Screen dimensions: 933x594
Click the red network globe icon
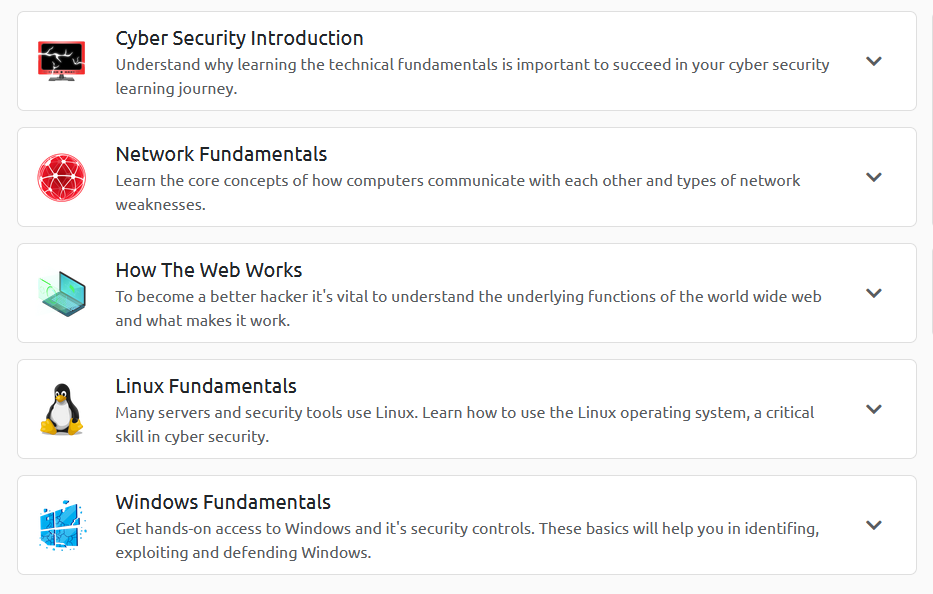pos(62,177)
